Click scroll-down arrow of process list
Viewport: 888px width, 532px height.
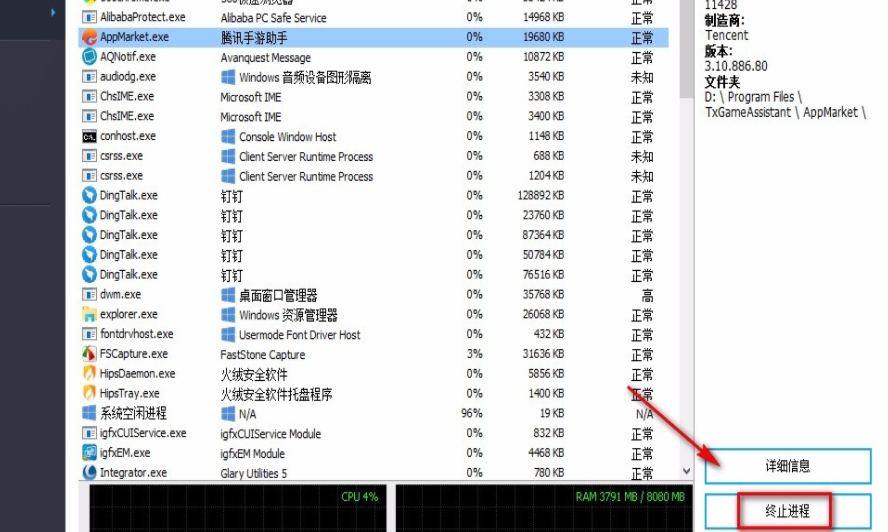click(686, 471)
